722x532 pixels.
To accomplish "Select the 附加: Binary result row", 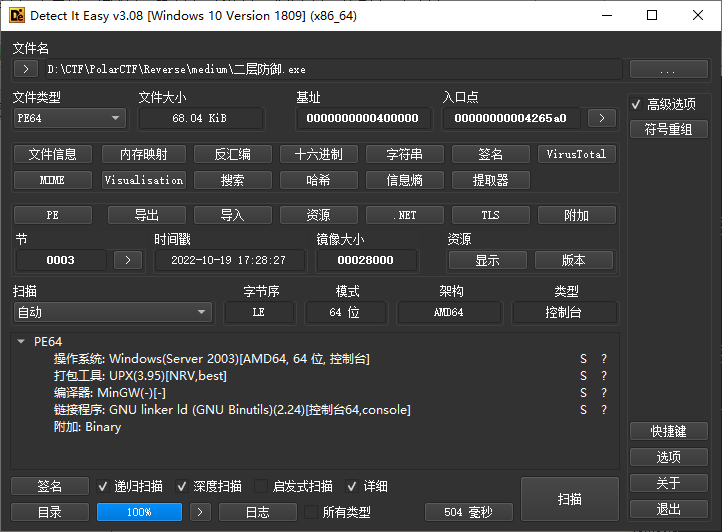I will [87, 427].
